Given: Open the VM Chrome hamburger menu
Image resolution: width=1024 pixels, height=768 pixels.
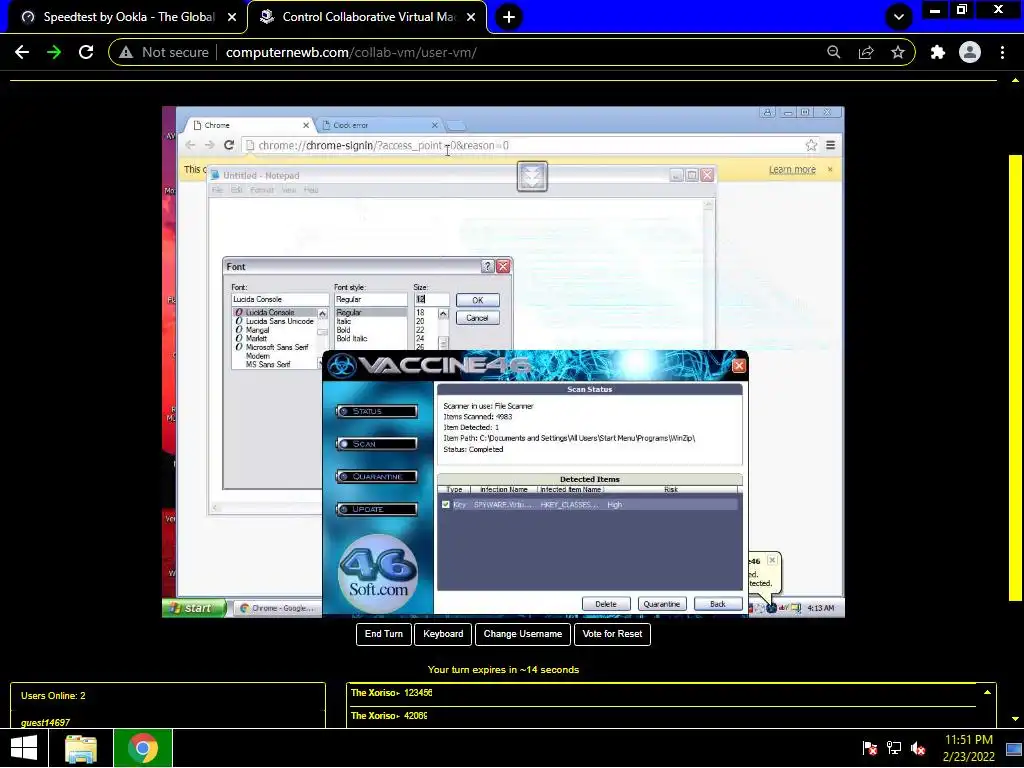Looking at the screenshot, I should click(831, 145).
